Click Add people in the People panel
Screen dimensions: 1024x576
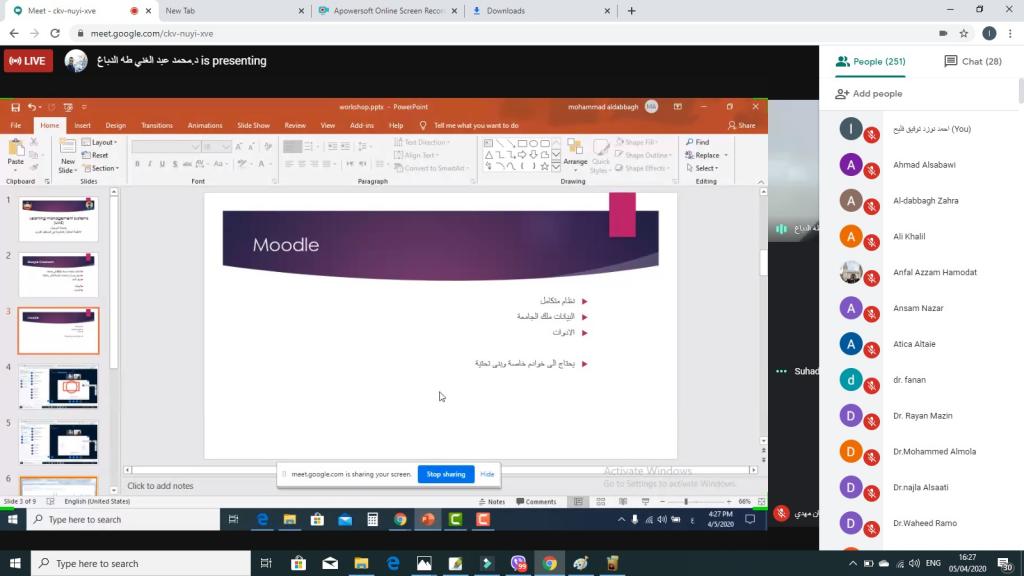click(x=869, y=94)
